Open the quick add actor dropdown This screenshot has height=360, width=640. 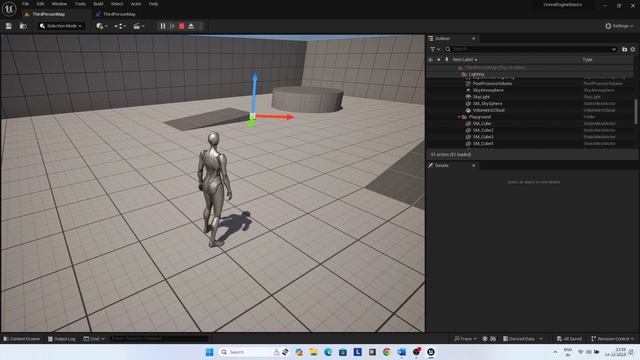point(102,26)
